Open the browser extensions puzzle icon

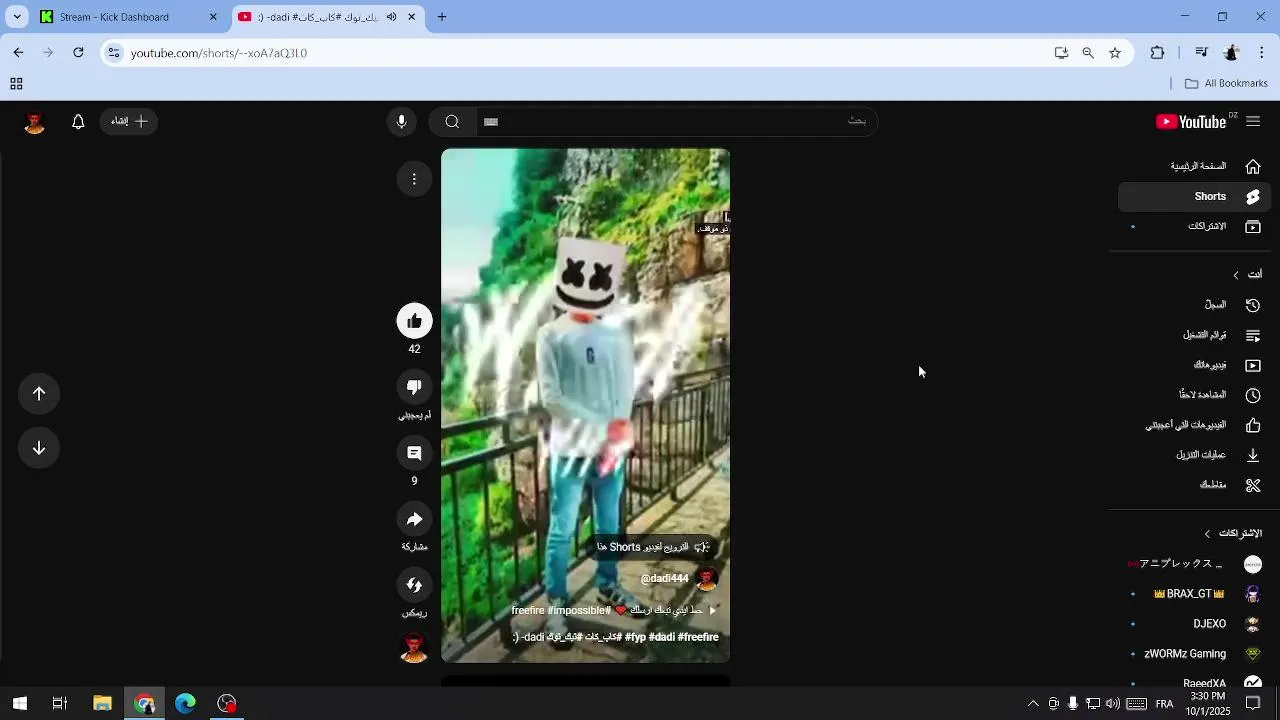click(1158, 53)
